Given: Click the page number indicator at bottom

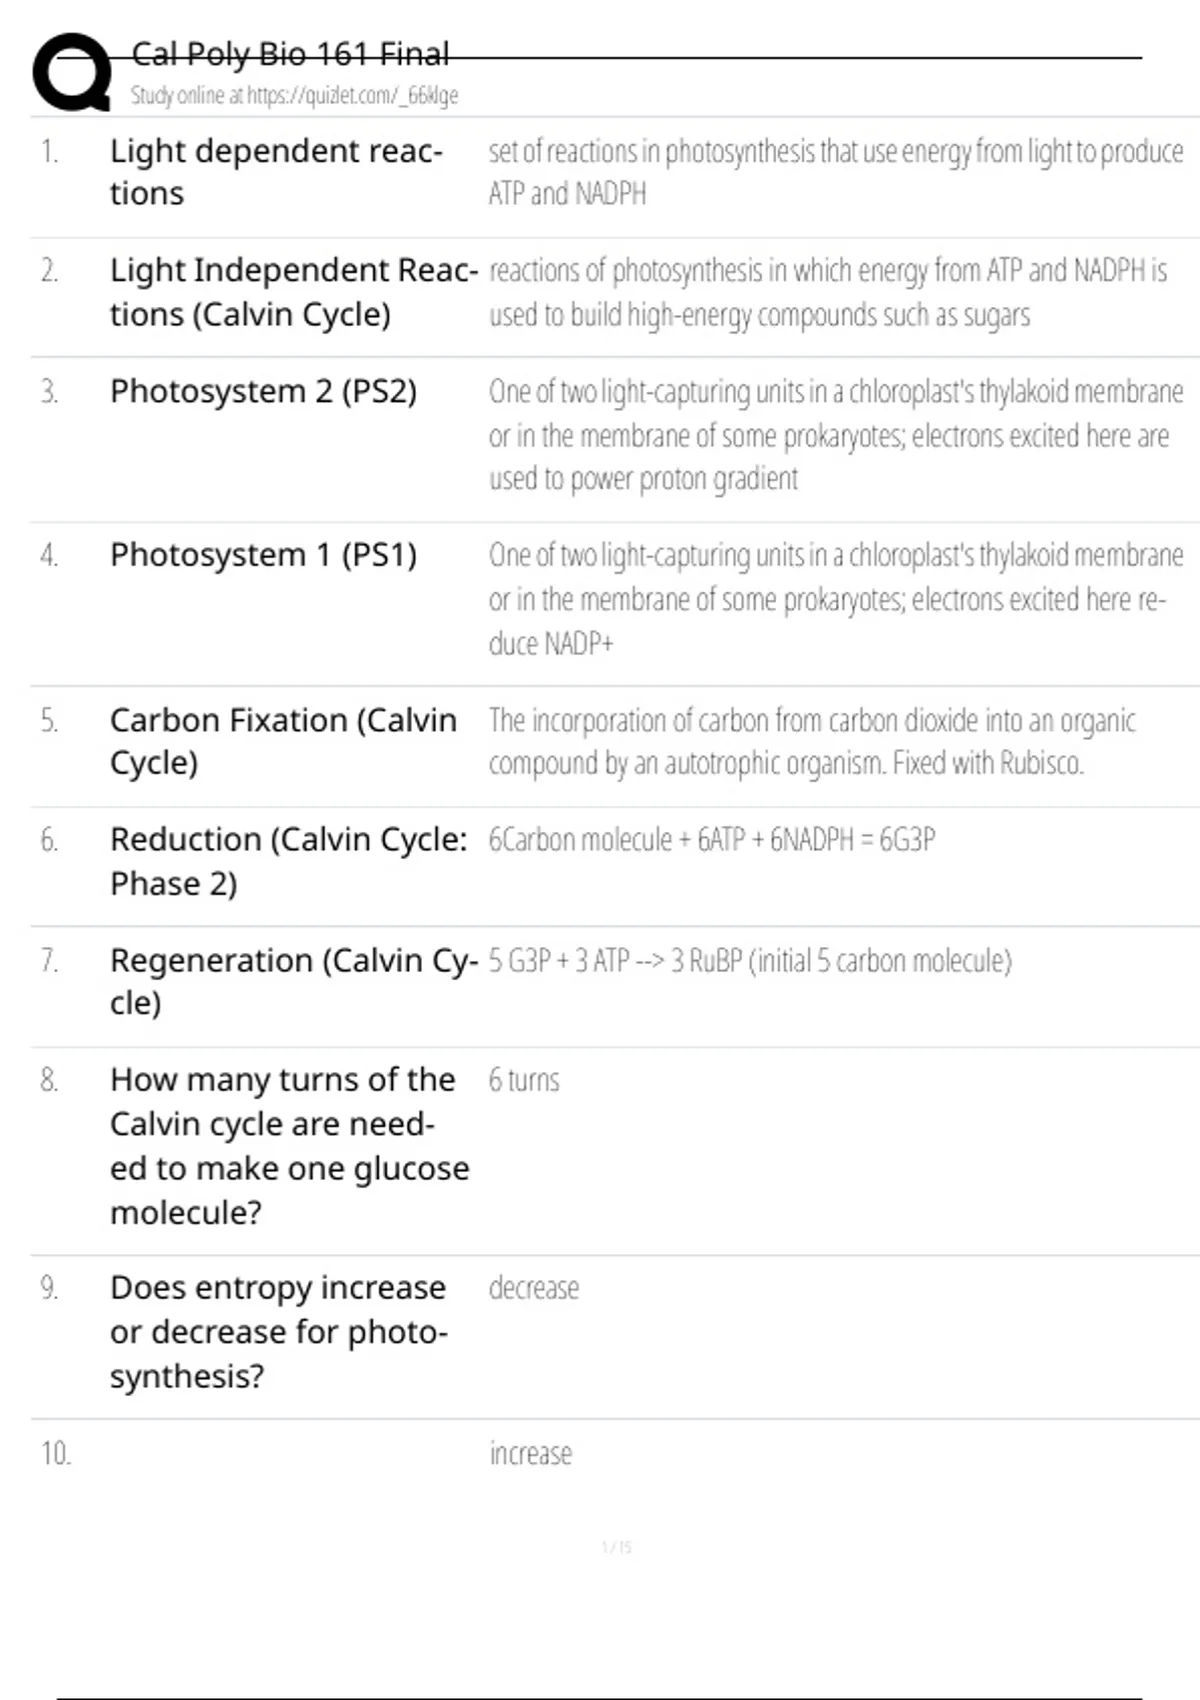Looking at the screenshot, I should [616, 1547].
